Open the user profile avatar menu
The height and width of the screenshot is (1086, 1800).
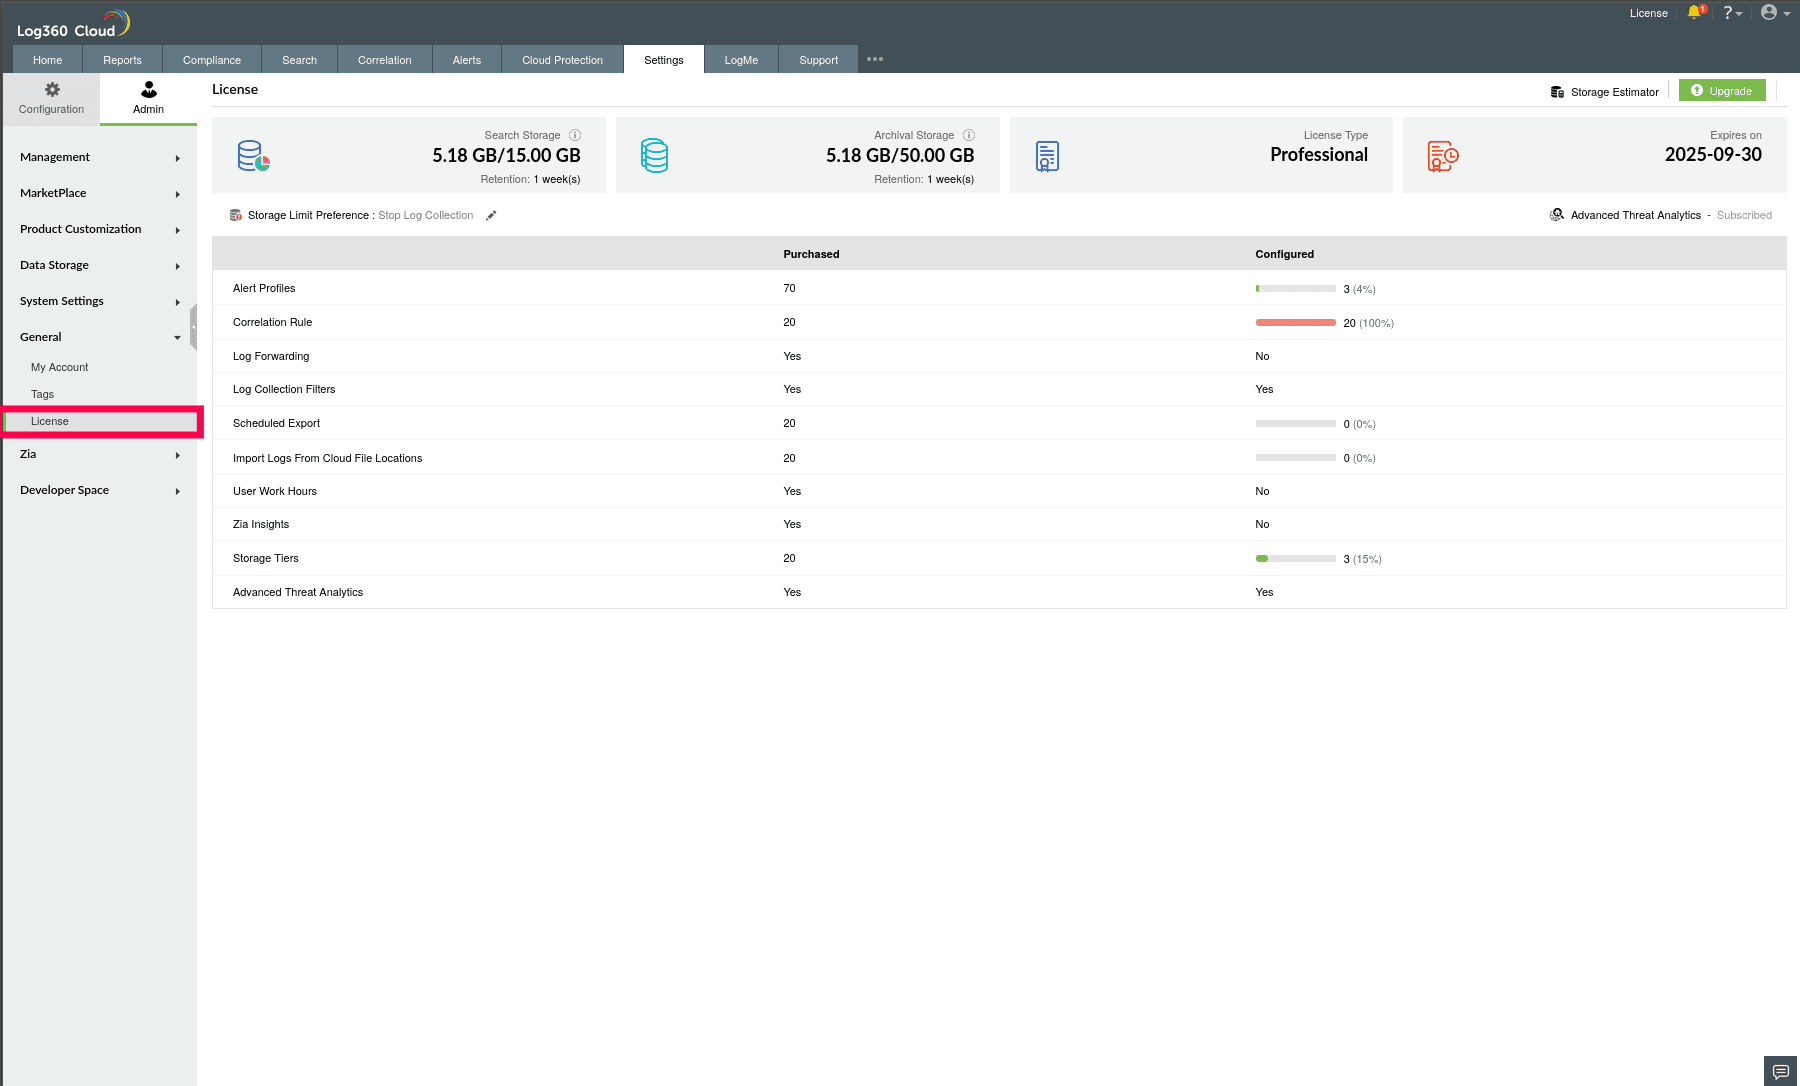pyautogui.click(x=1775, y=13)
